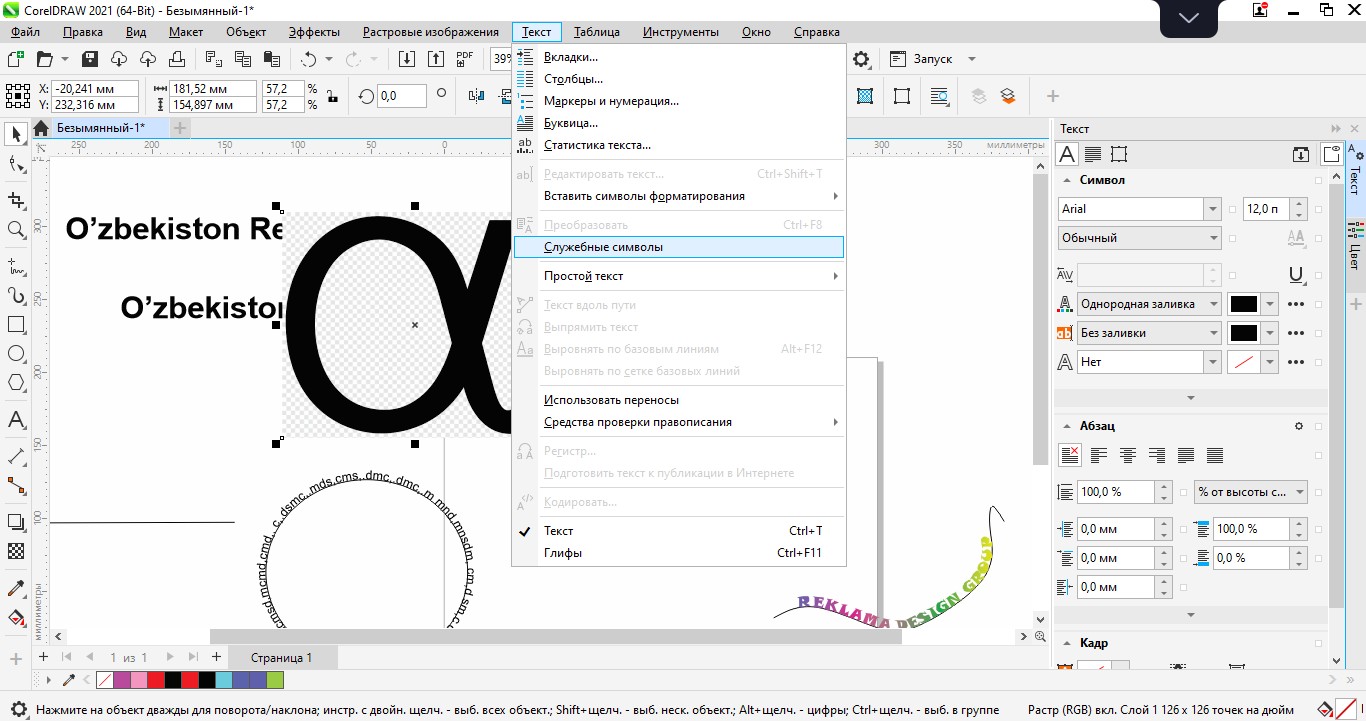Select the center alignment paragraph button
Viewport: 1366px width, 721px height.
[1128, 455]
